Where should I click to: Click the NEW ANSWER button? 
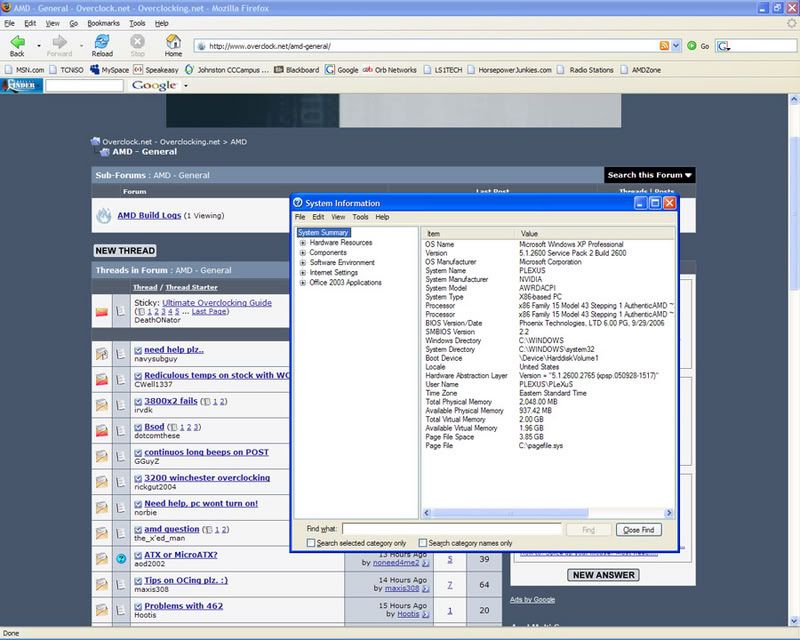coord(604,575)
